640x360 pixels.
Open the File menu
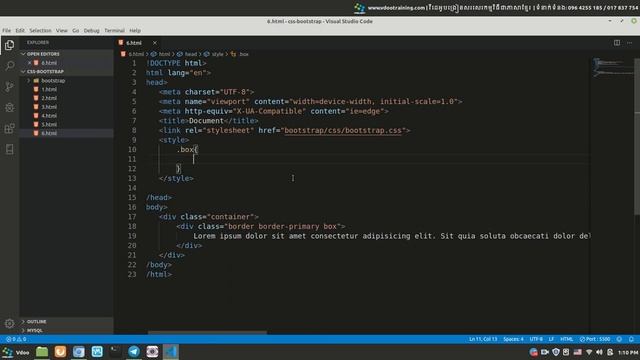point(7,31)
